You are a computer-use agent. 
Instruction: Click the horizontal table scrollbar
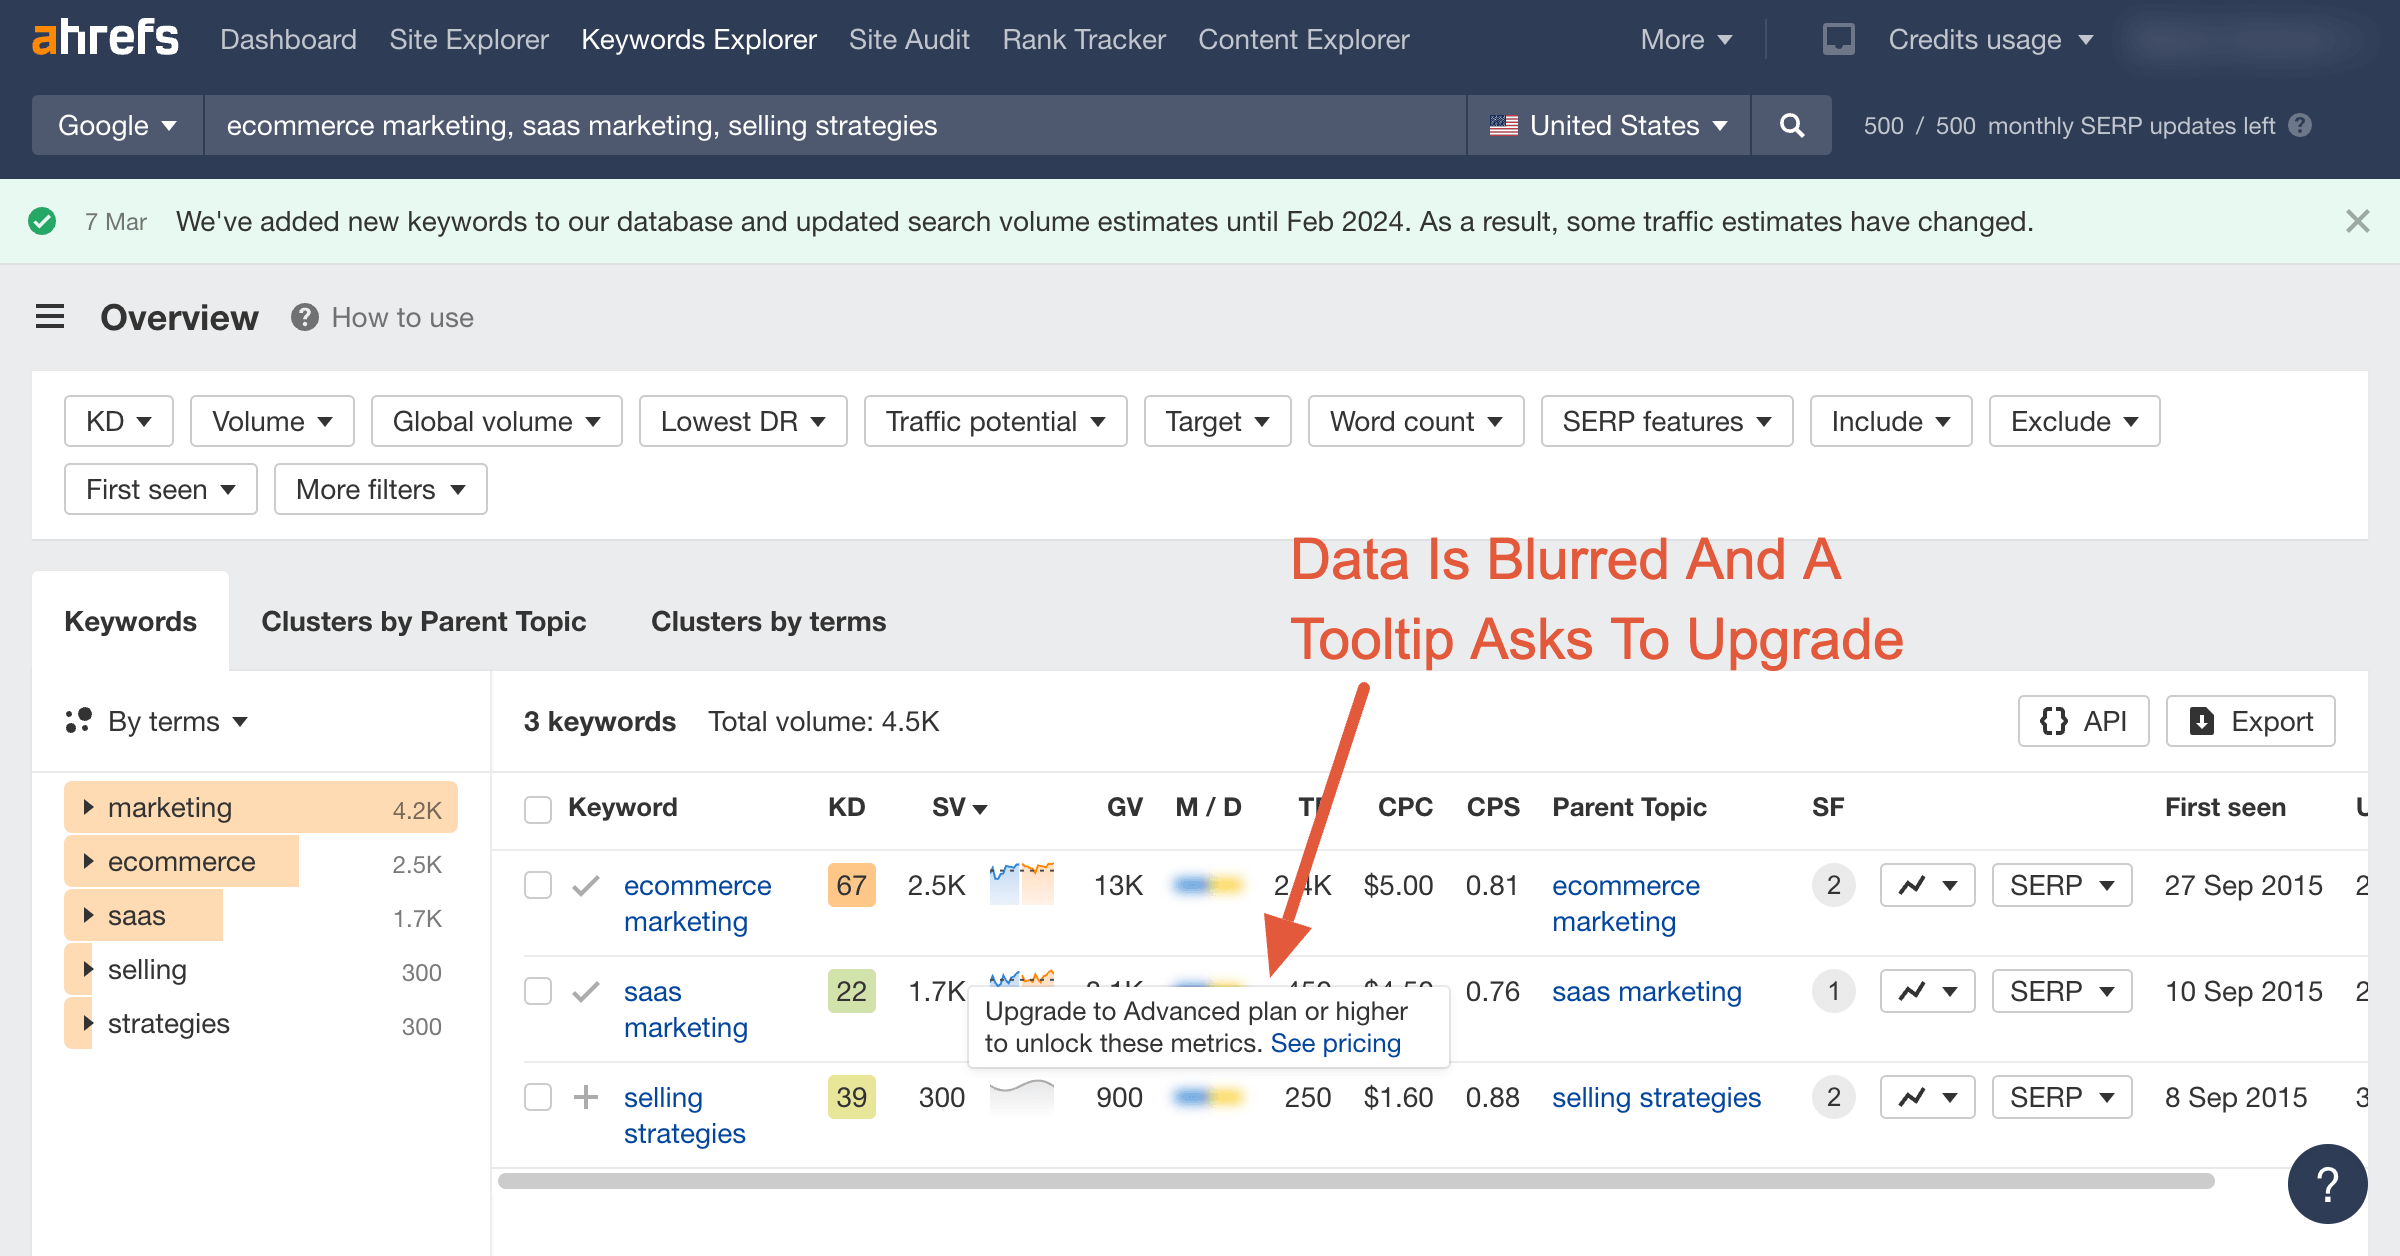click(1356, 1181)
